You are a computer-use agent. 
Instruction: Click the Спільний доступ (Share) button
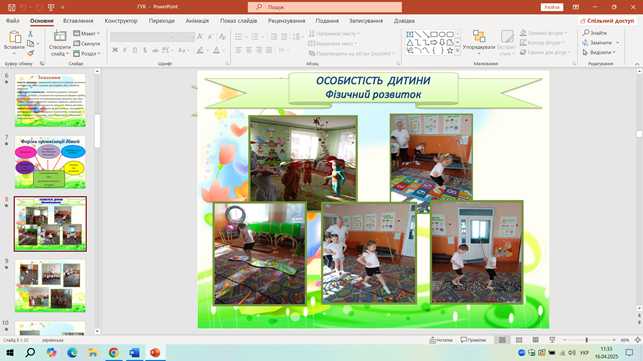tap(607, 21)
